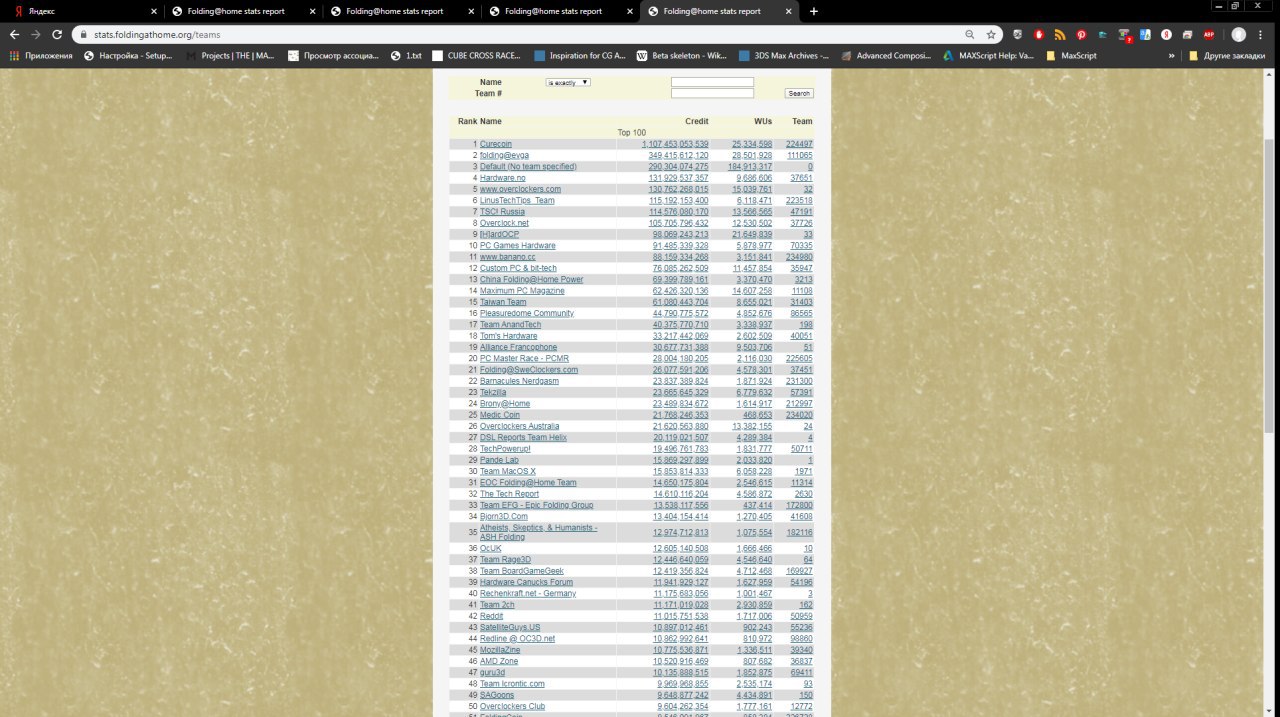This screenshot has height=717, width=1280.
Task: Open the Tom's Hardware team link
Action: tap(508, 336)
